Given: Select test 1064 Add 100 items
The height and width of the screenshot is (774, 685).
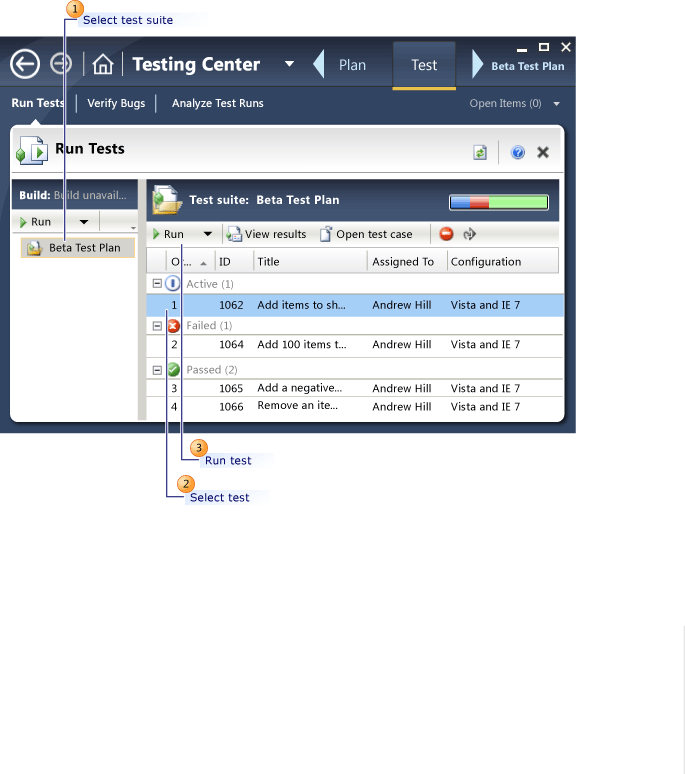Looking at the screenshot, I should [x=355, y=345].
